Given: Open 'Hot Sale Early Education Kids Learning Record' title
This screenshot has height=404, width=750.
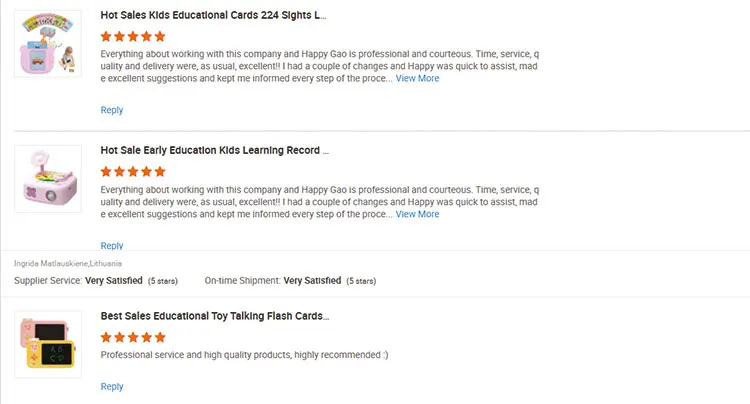Looking at the screenshot, I should coord(214,151).
